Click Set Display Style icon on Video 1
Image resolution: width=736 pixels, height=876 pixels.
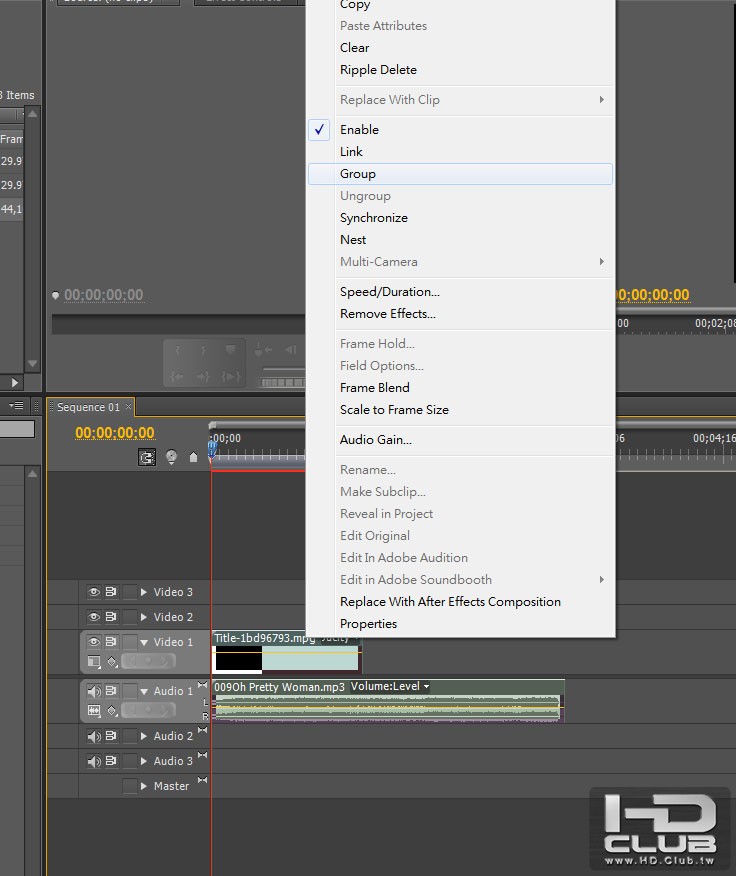click(94, 661)
